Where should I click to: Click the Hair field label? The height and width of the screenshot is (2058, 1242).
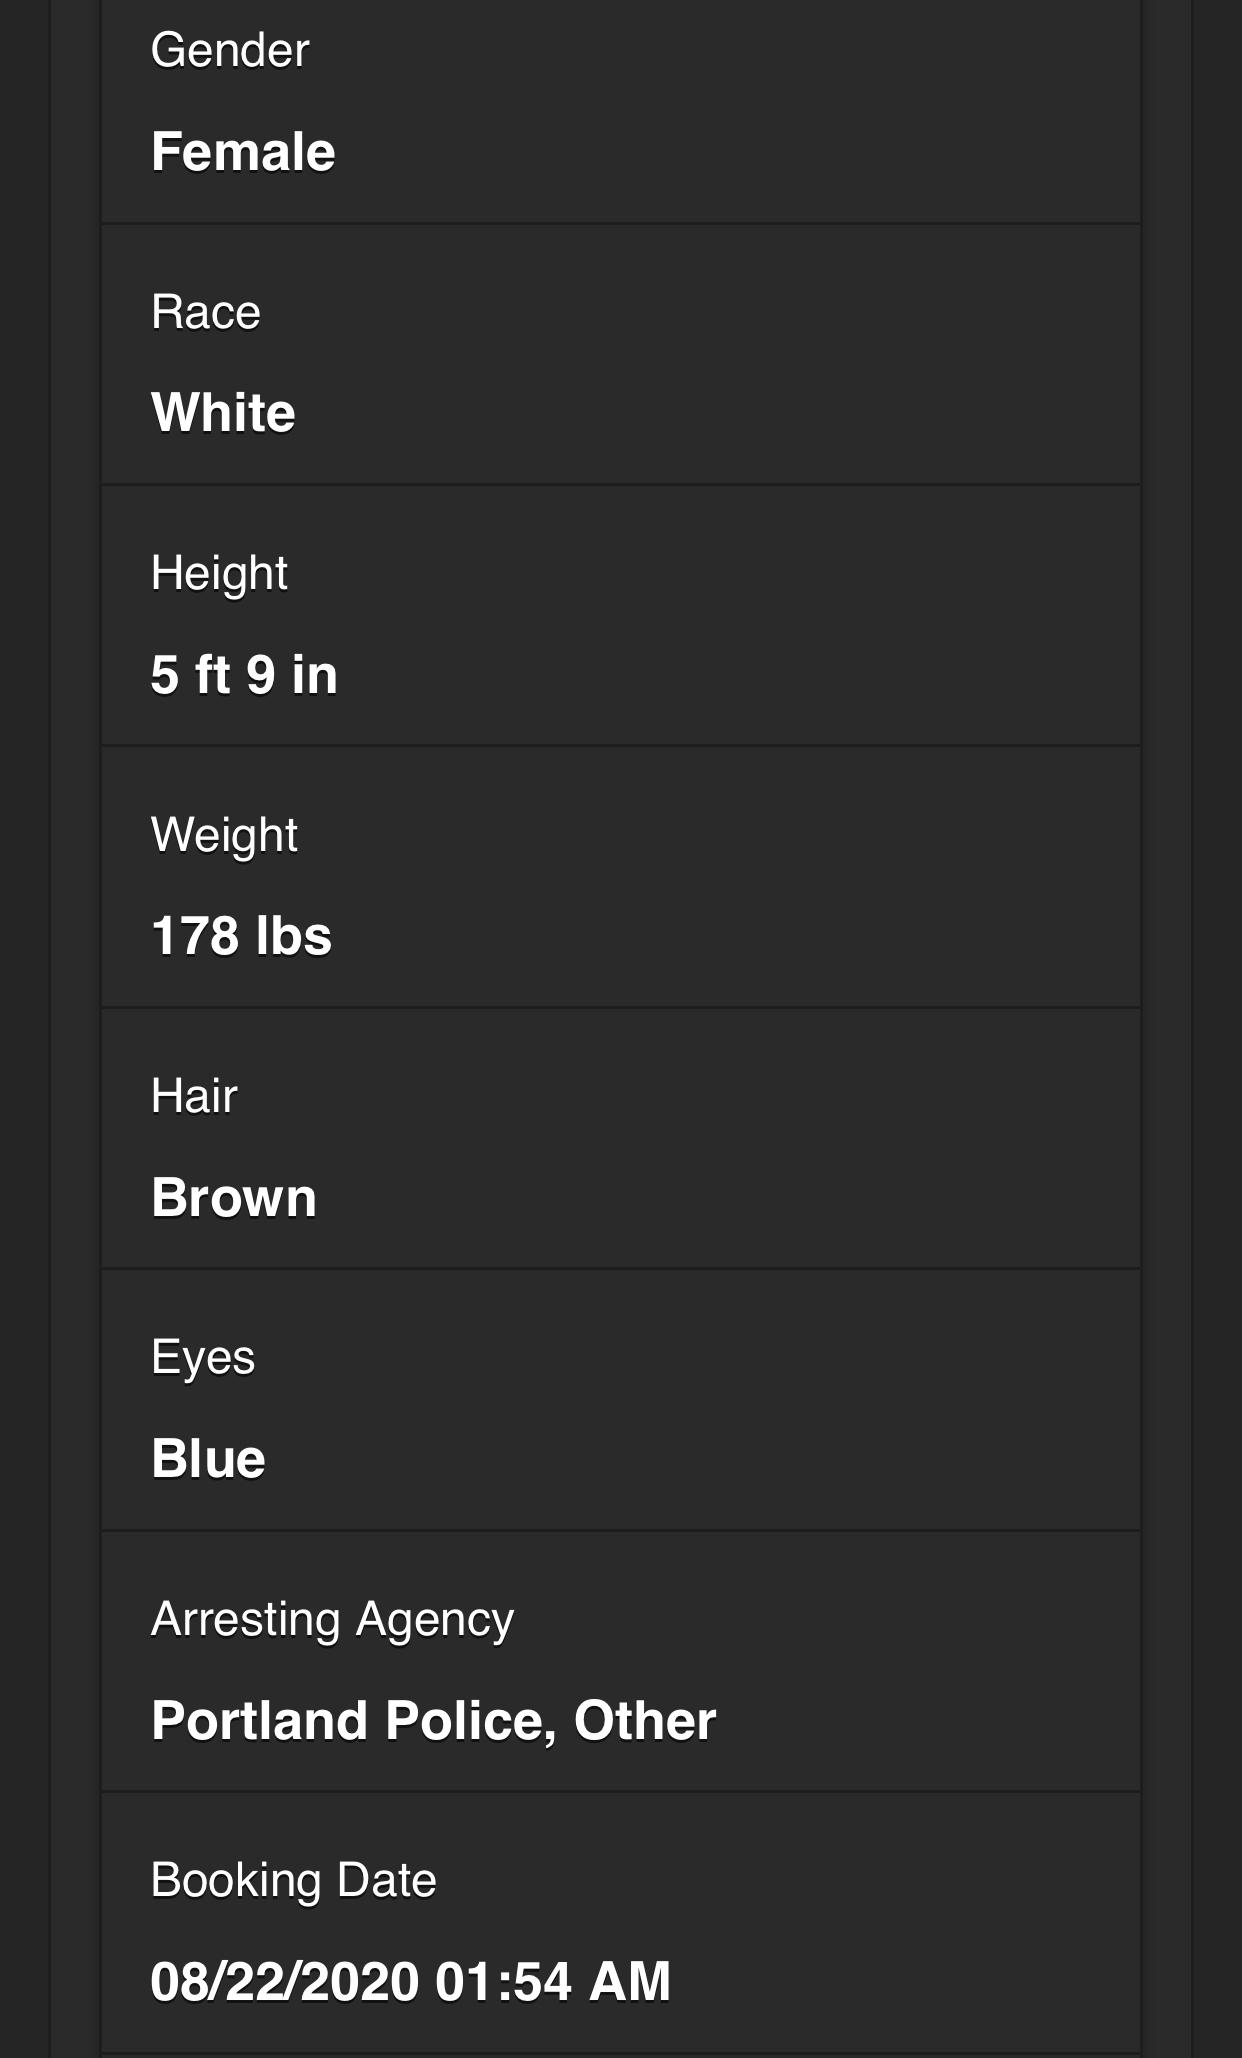click(x=194, y=1096)
